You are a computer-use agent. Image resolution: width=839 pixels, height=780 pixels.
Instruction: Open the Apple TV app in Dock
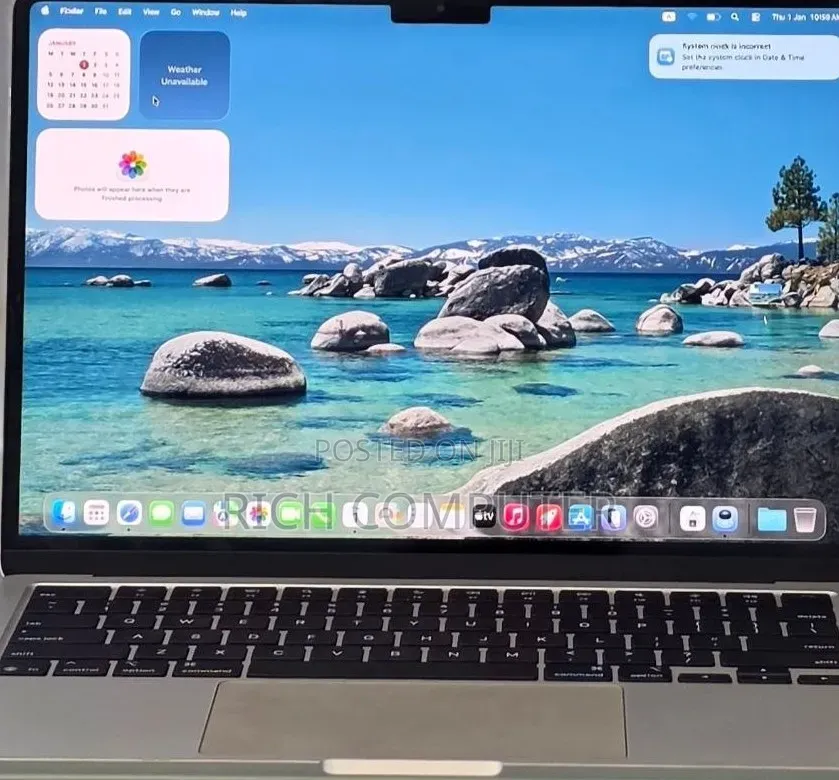484,516
